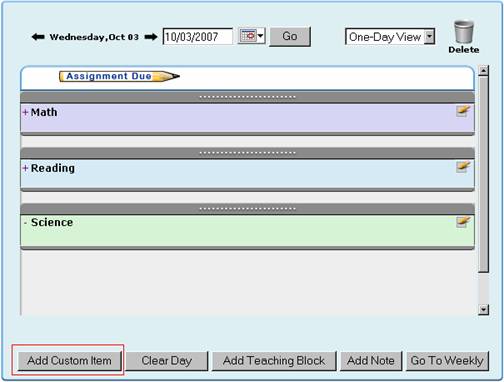Click the Science block drag handle bar
Screen dimensions: 504x382
pyautogui.click(x=247, y=209)
